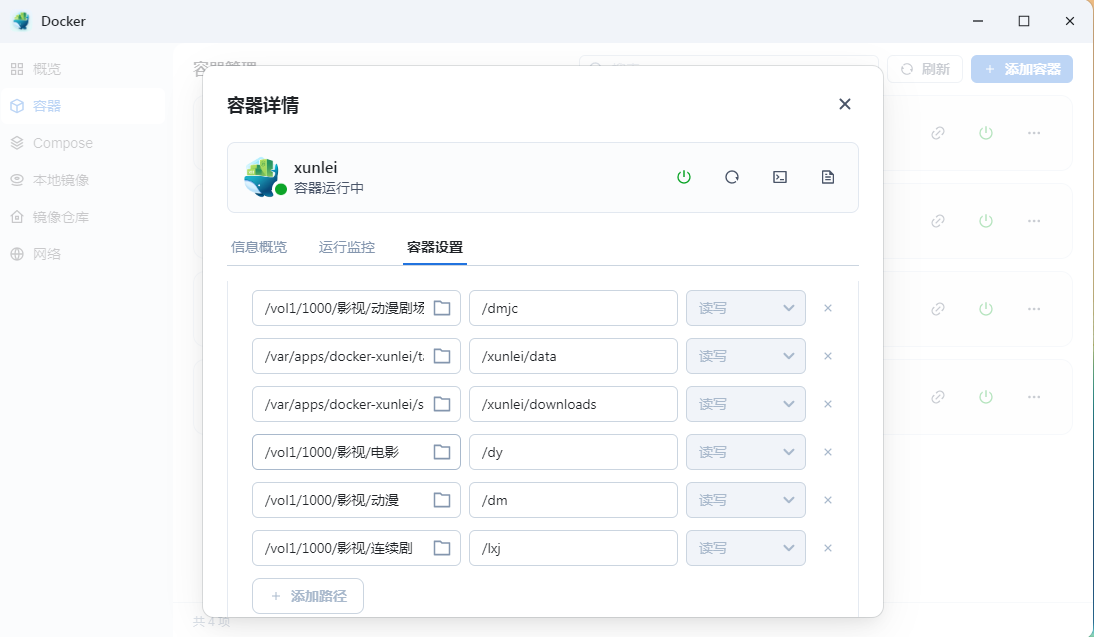Select the 容器设置 tab
Screen dimensions: 1094x637
tap(435, 247)
